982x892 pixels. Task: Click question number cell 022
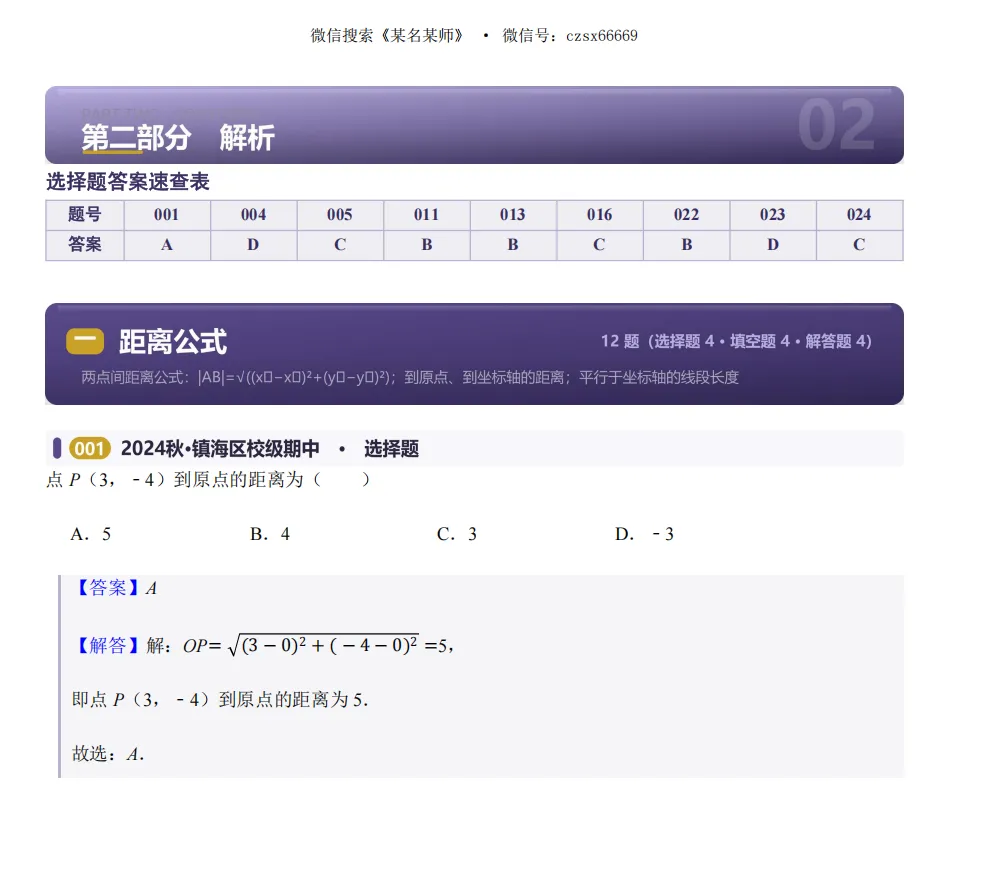[x=686, y=215]
